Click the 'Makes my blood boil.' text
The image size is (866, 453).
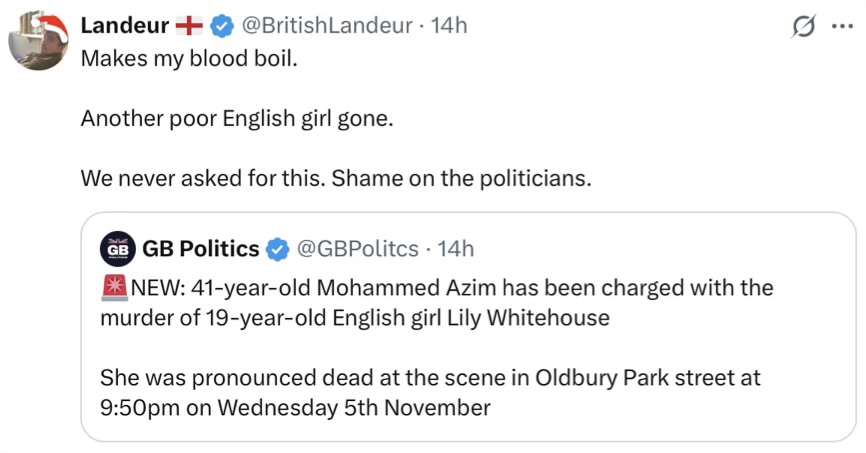pyautogui.click(x=189, y=57)
